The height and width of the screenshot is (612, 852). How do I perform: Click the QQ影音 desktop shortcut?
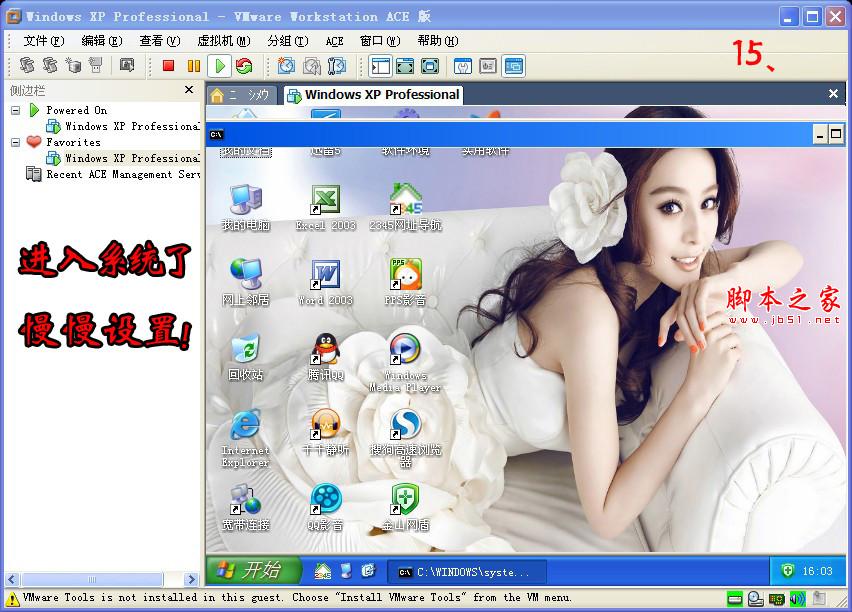click(325, 508)
